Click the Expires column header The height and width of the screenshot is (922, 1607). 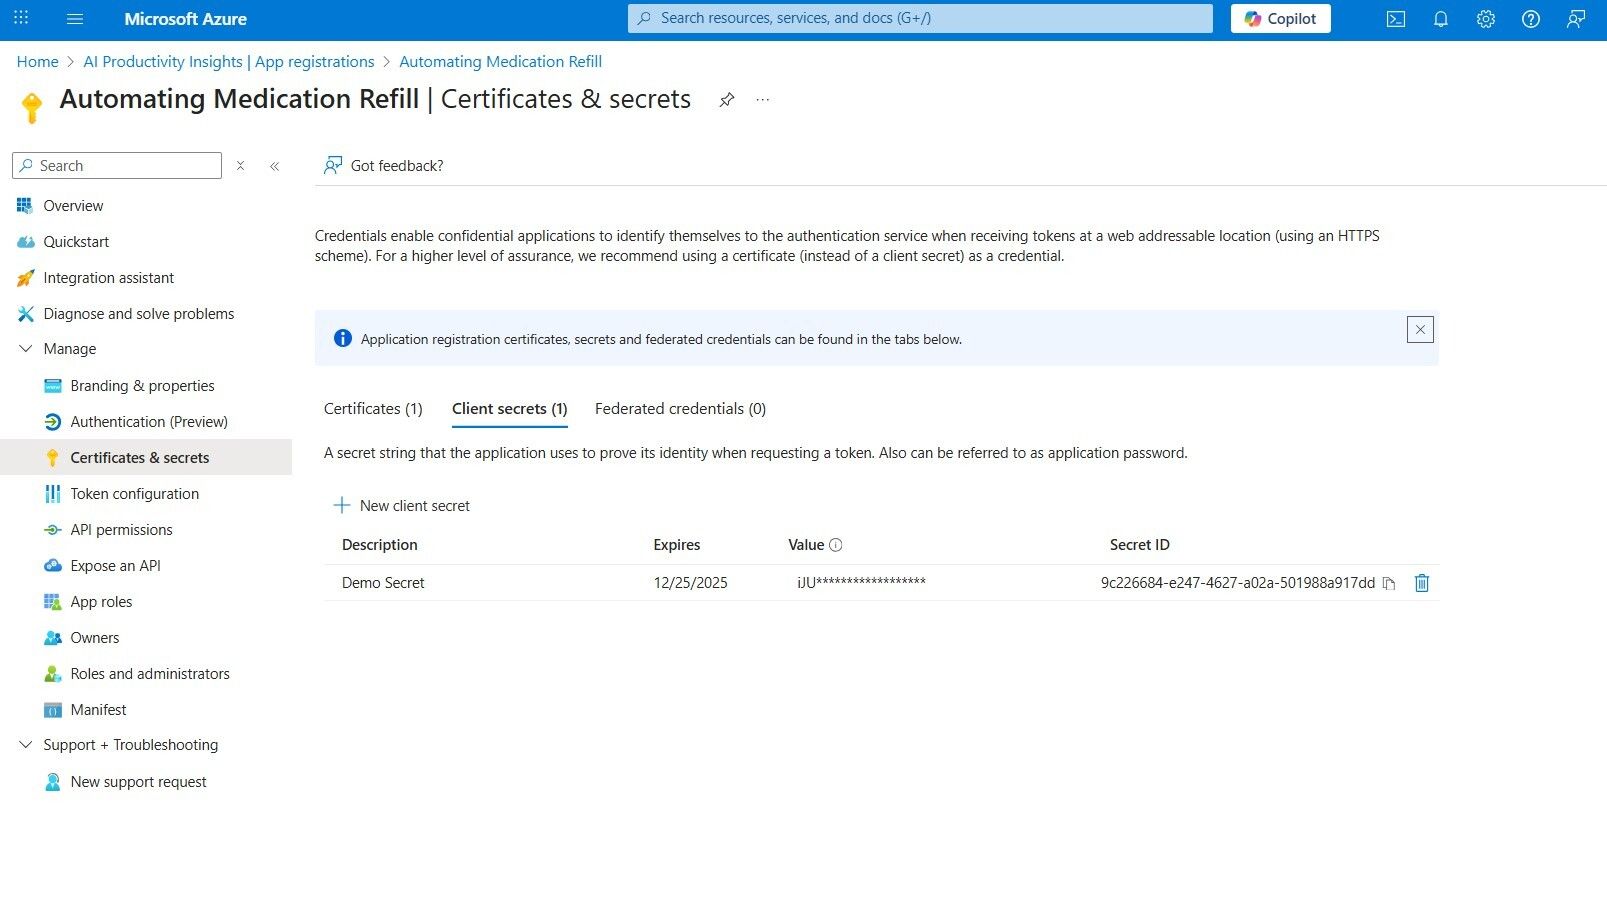(677, 545)
